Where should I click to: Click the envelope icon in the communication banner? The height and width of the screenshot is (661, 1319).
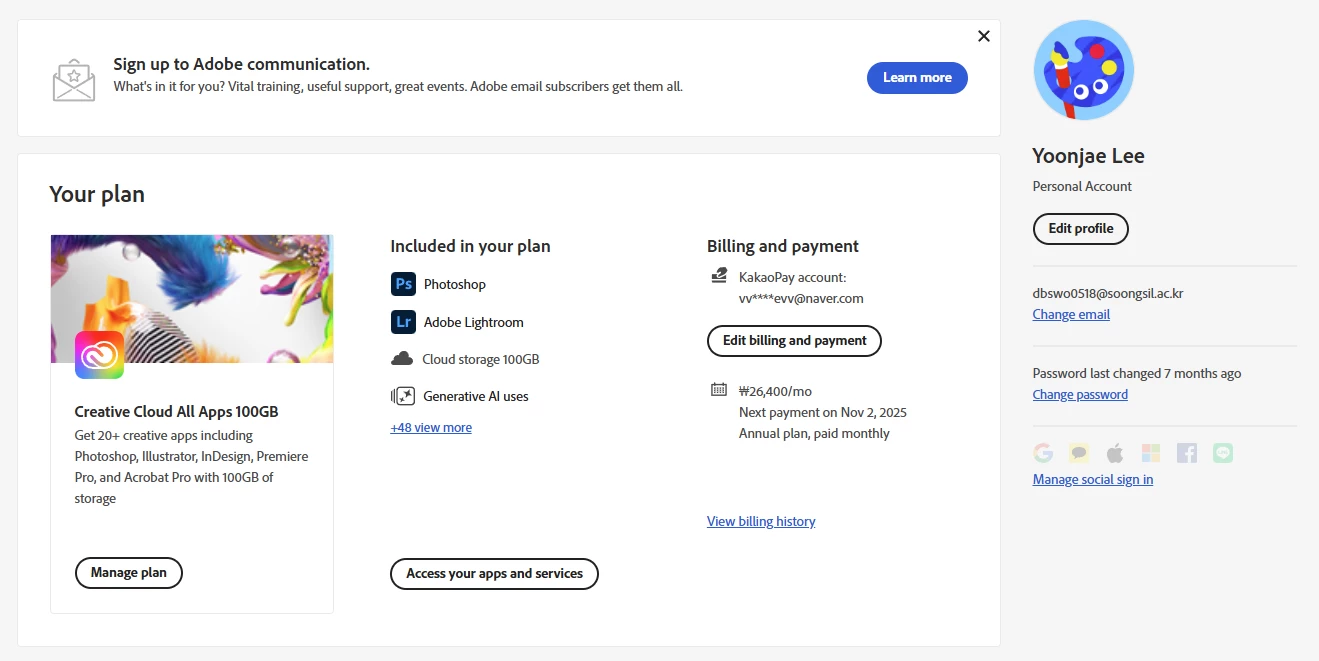tap(74, 80)
